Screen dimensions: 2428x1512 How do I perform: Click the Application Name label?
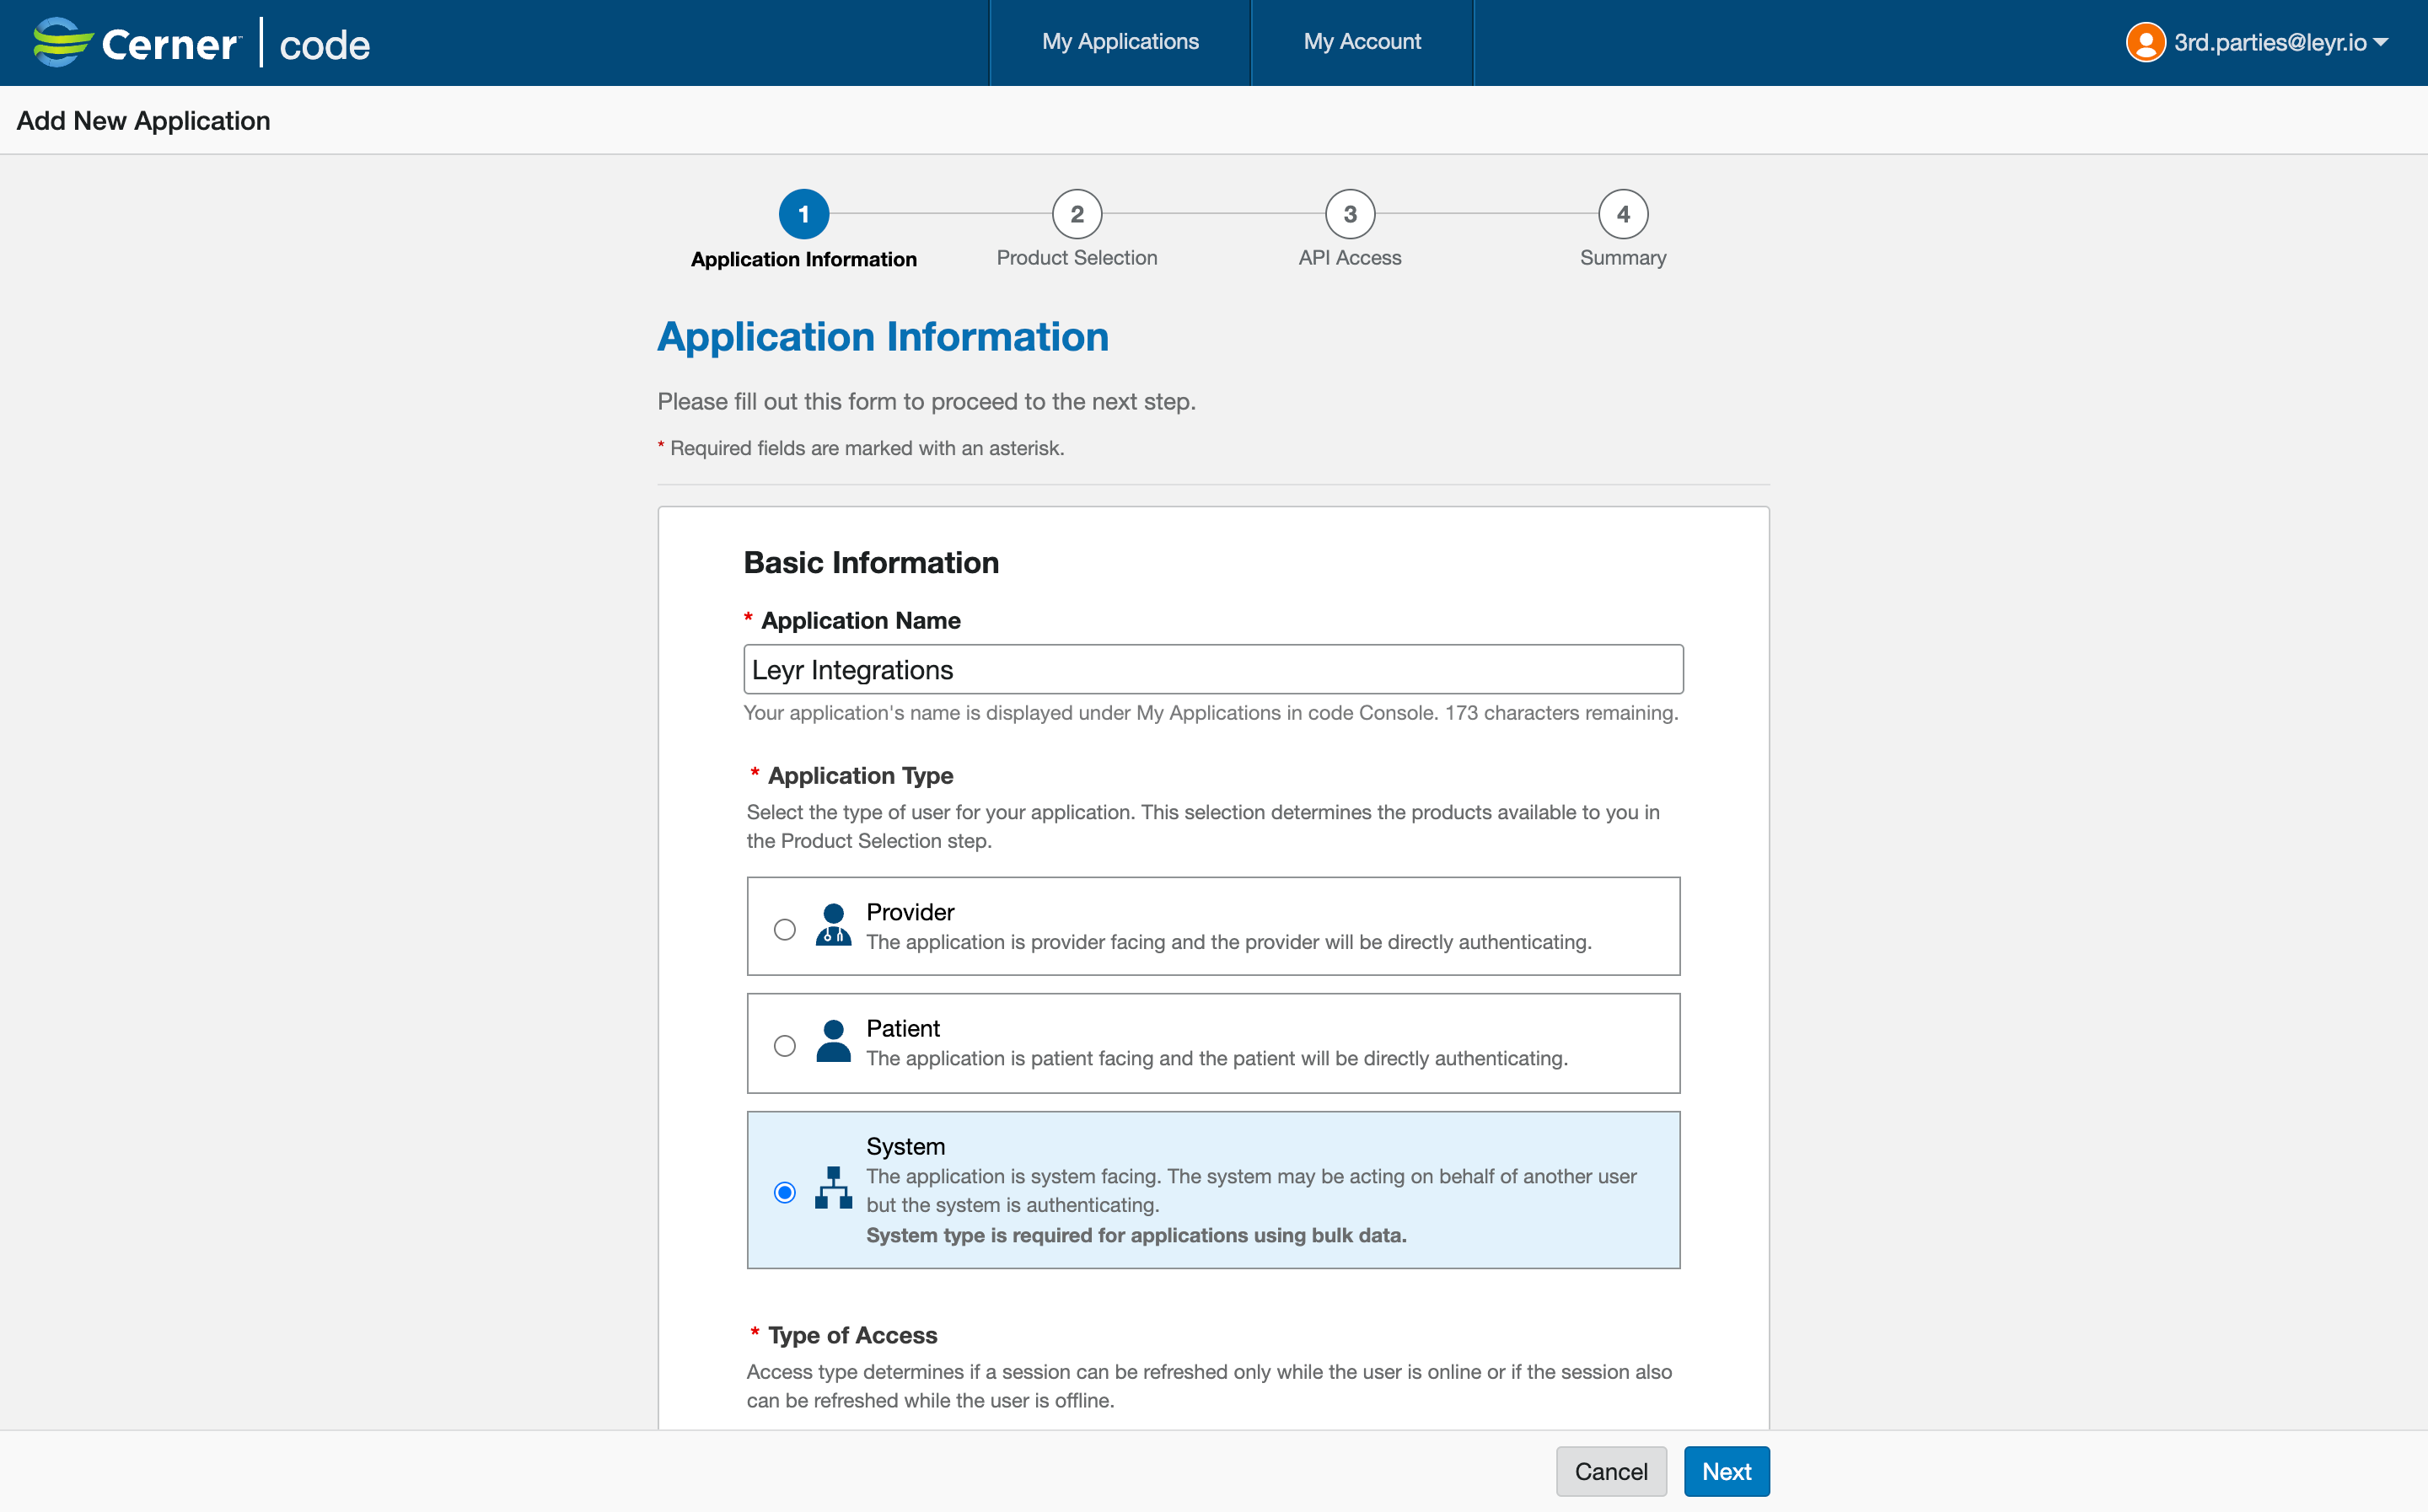[x=860, y=620]
